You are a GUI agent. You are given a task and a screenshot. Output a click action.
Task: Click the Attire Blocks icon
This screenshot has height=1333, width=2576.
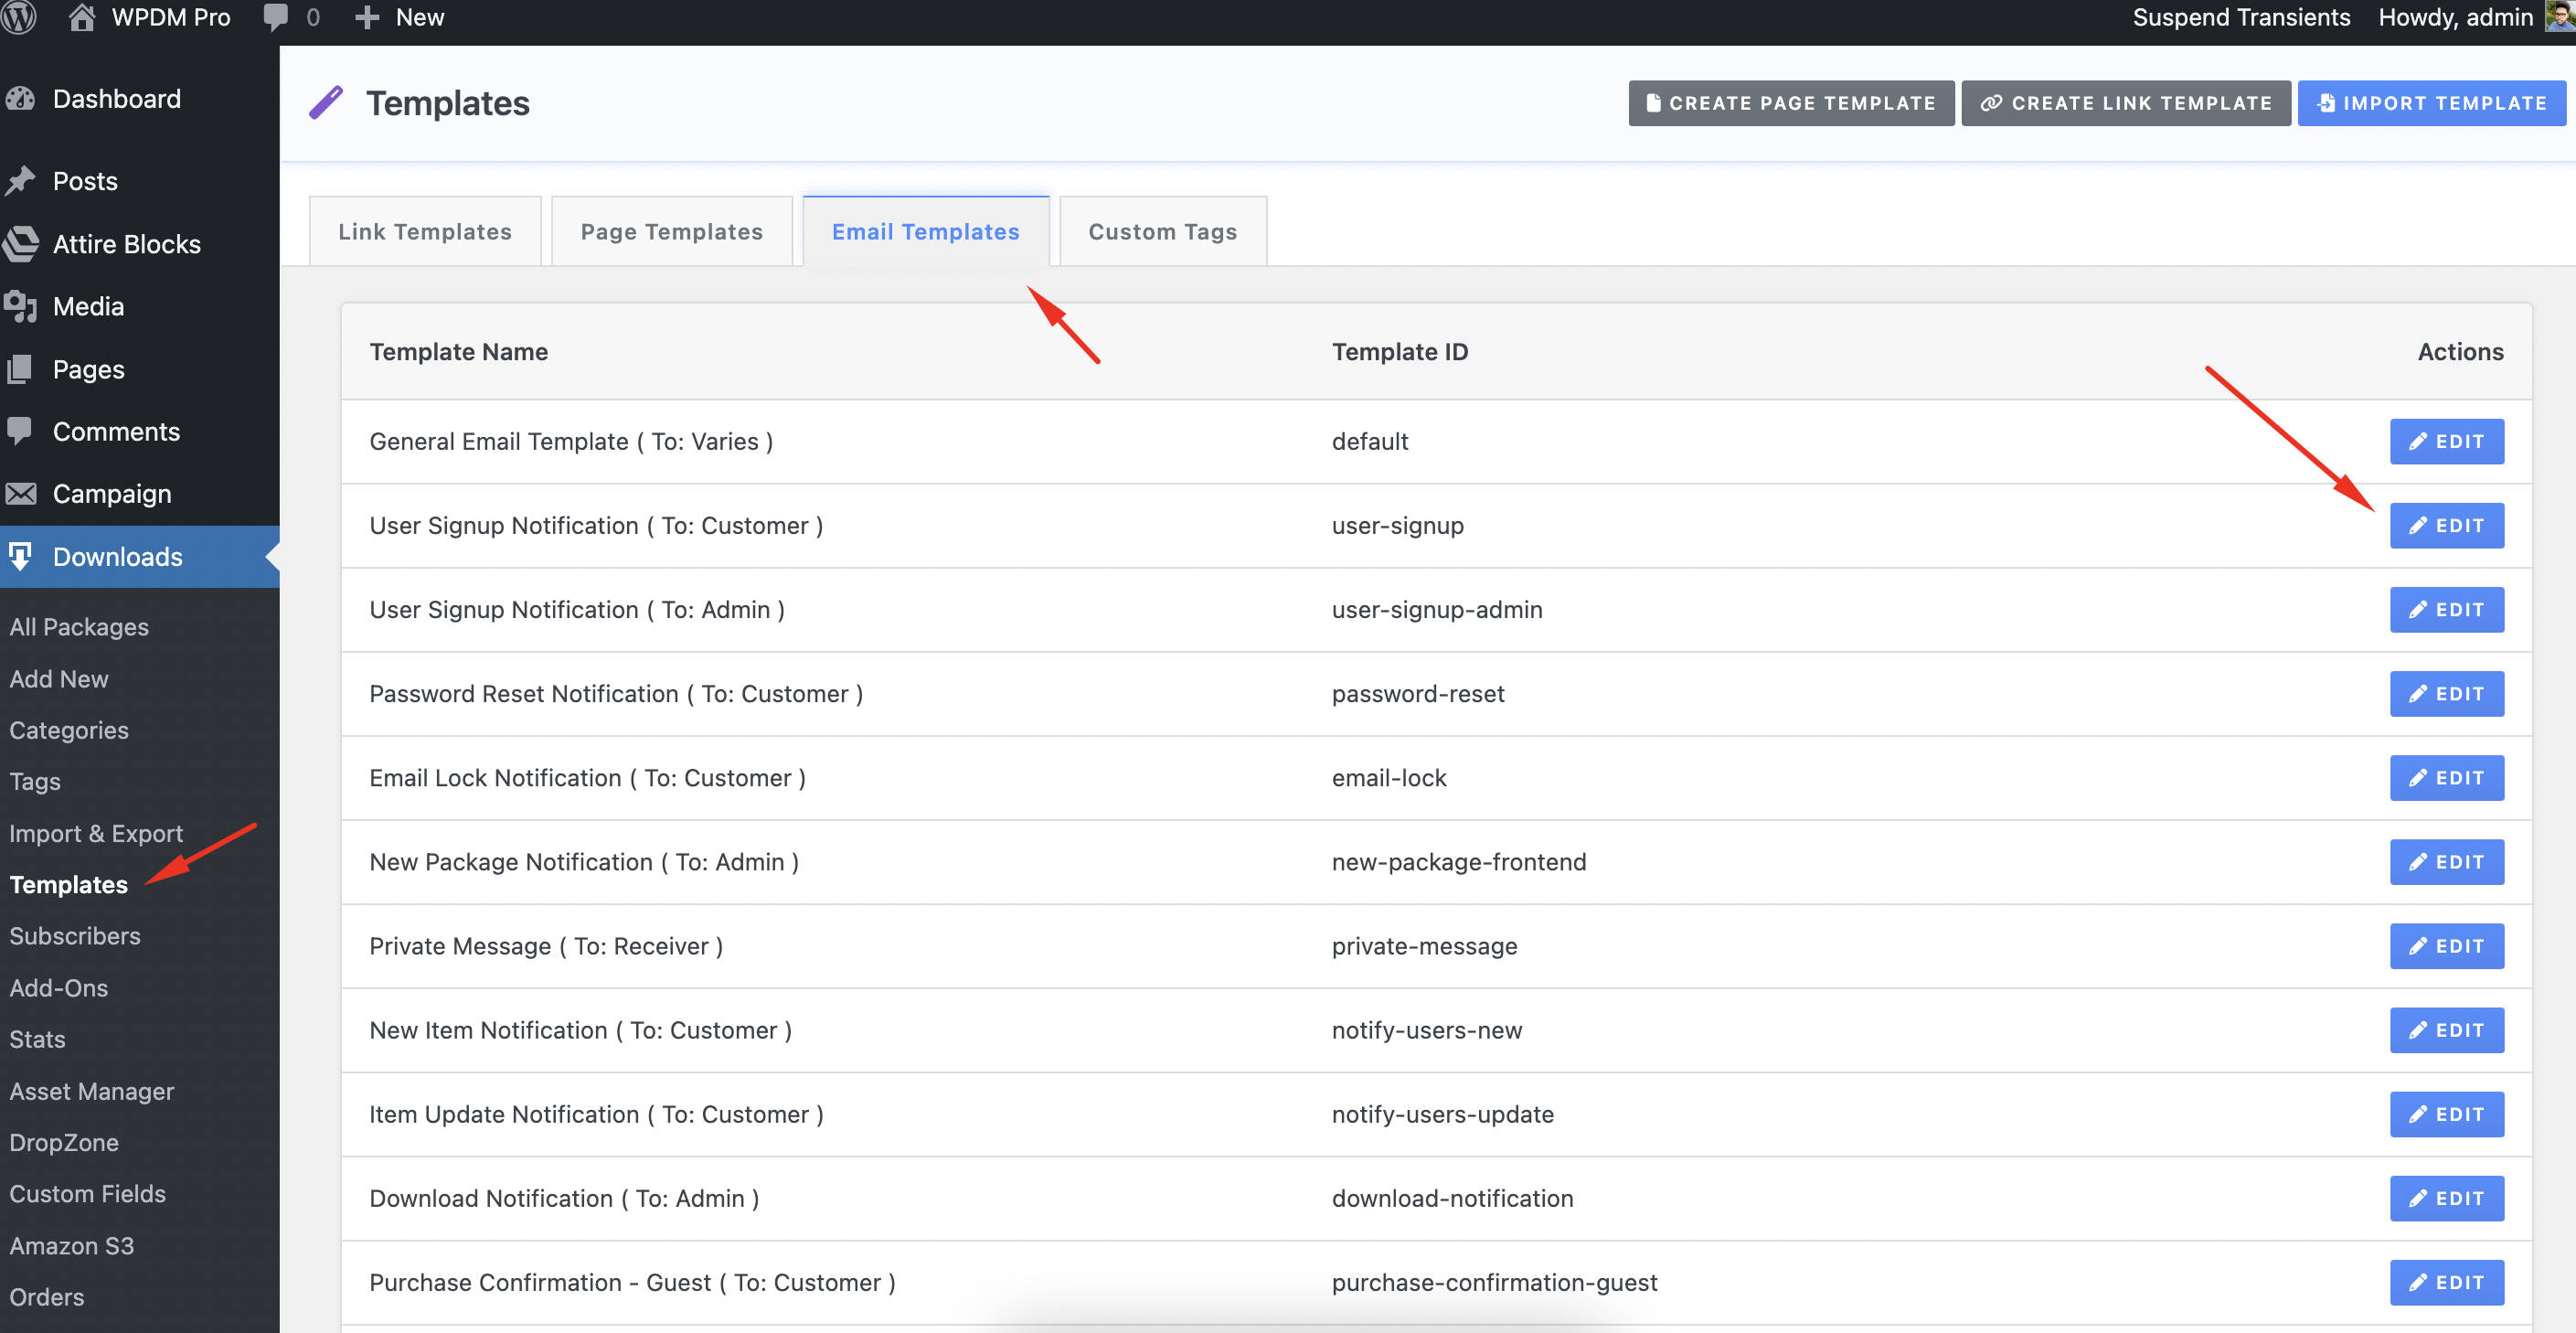(x=20, y=244)
